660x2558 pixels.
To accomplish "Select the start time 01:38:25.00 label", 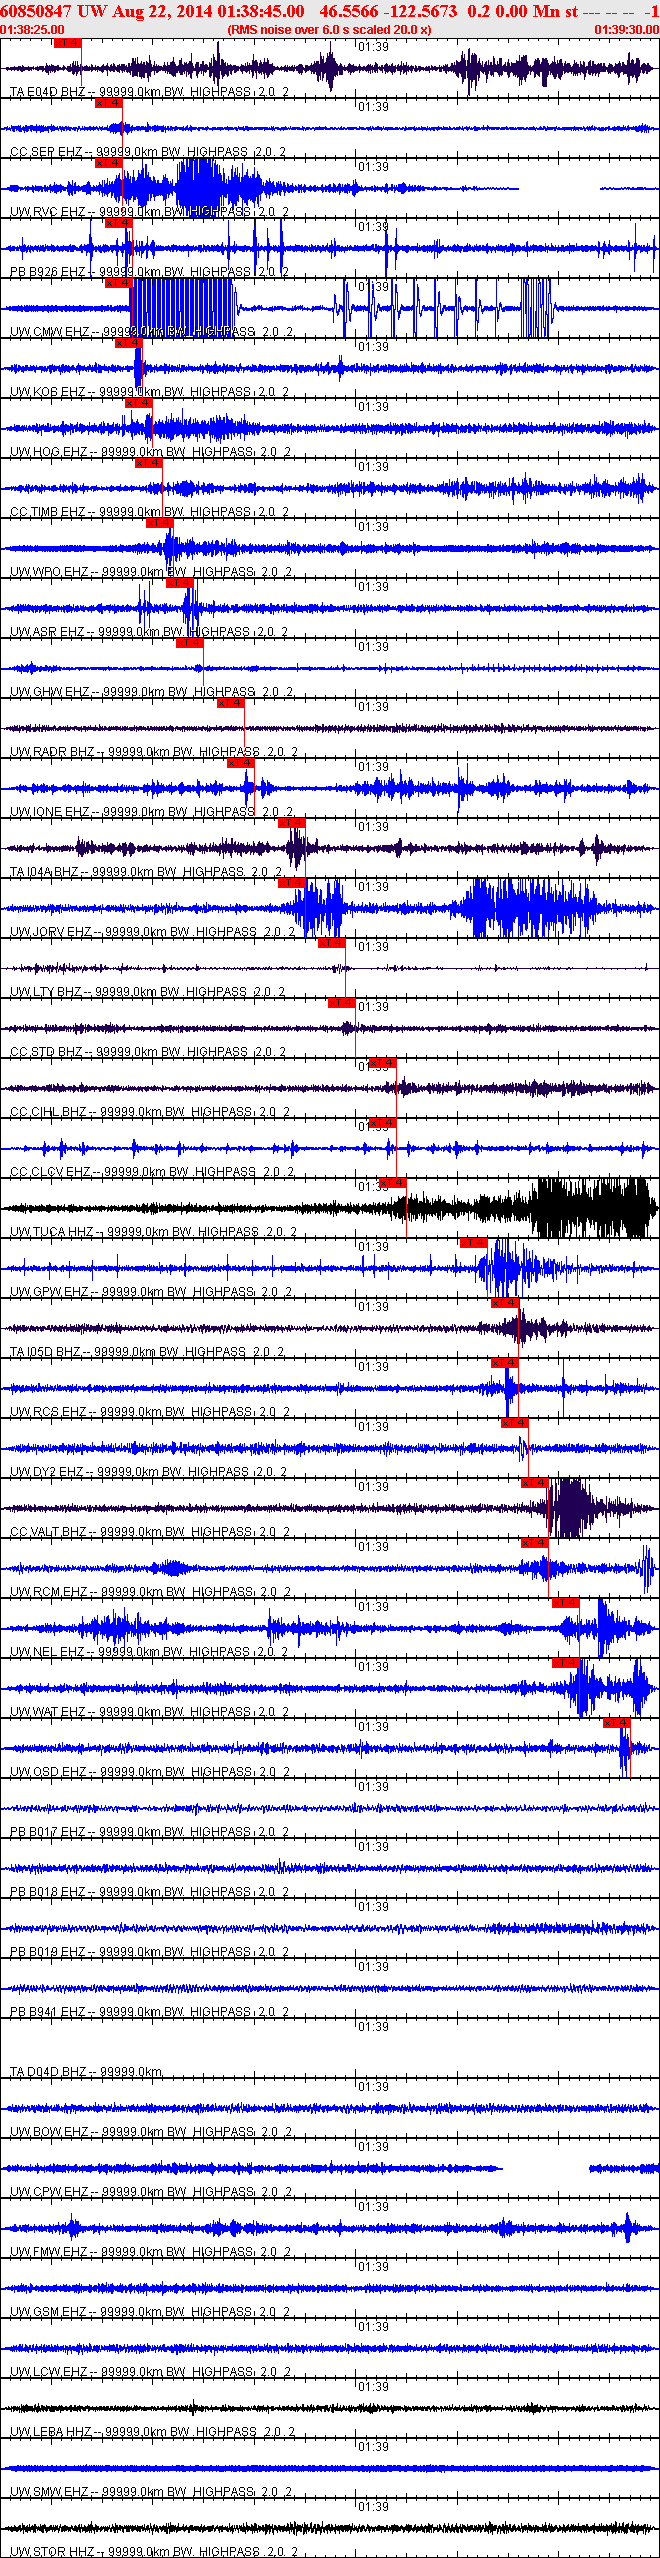I will pos(32,30).
